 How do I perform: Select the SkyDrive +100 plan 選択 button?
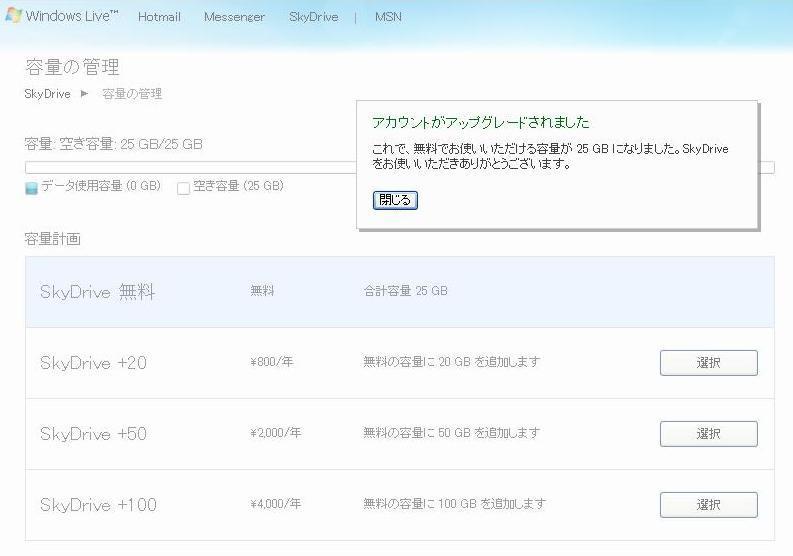709,504
